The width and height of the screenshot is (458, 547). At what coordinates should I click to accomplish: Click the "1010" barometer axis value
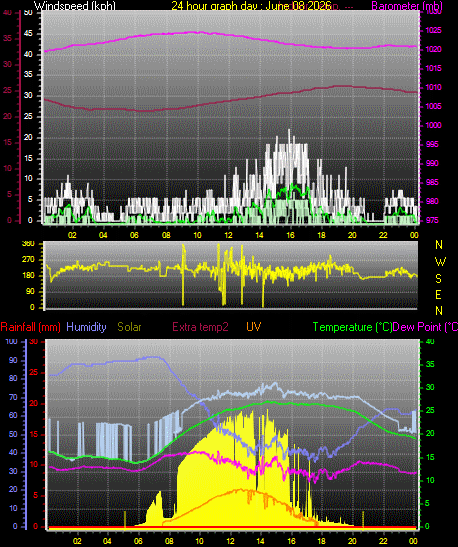tap(434, 87)
